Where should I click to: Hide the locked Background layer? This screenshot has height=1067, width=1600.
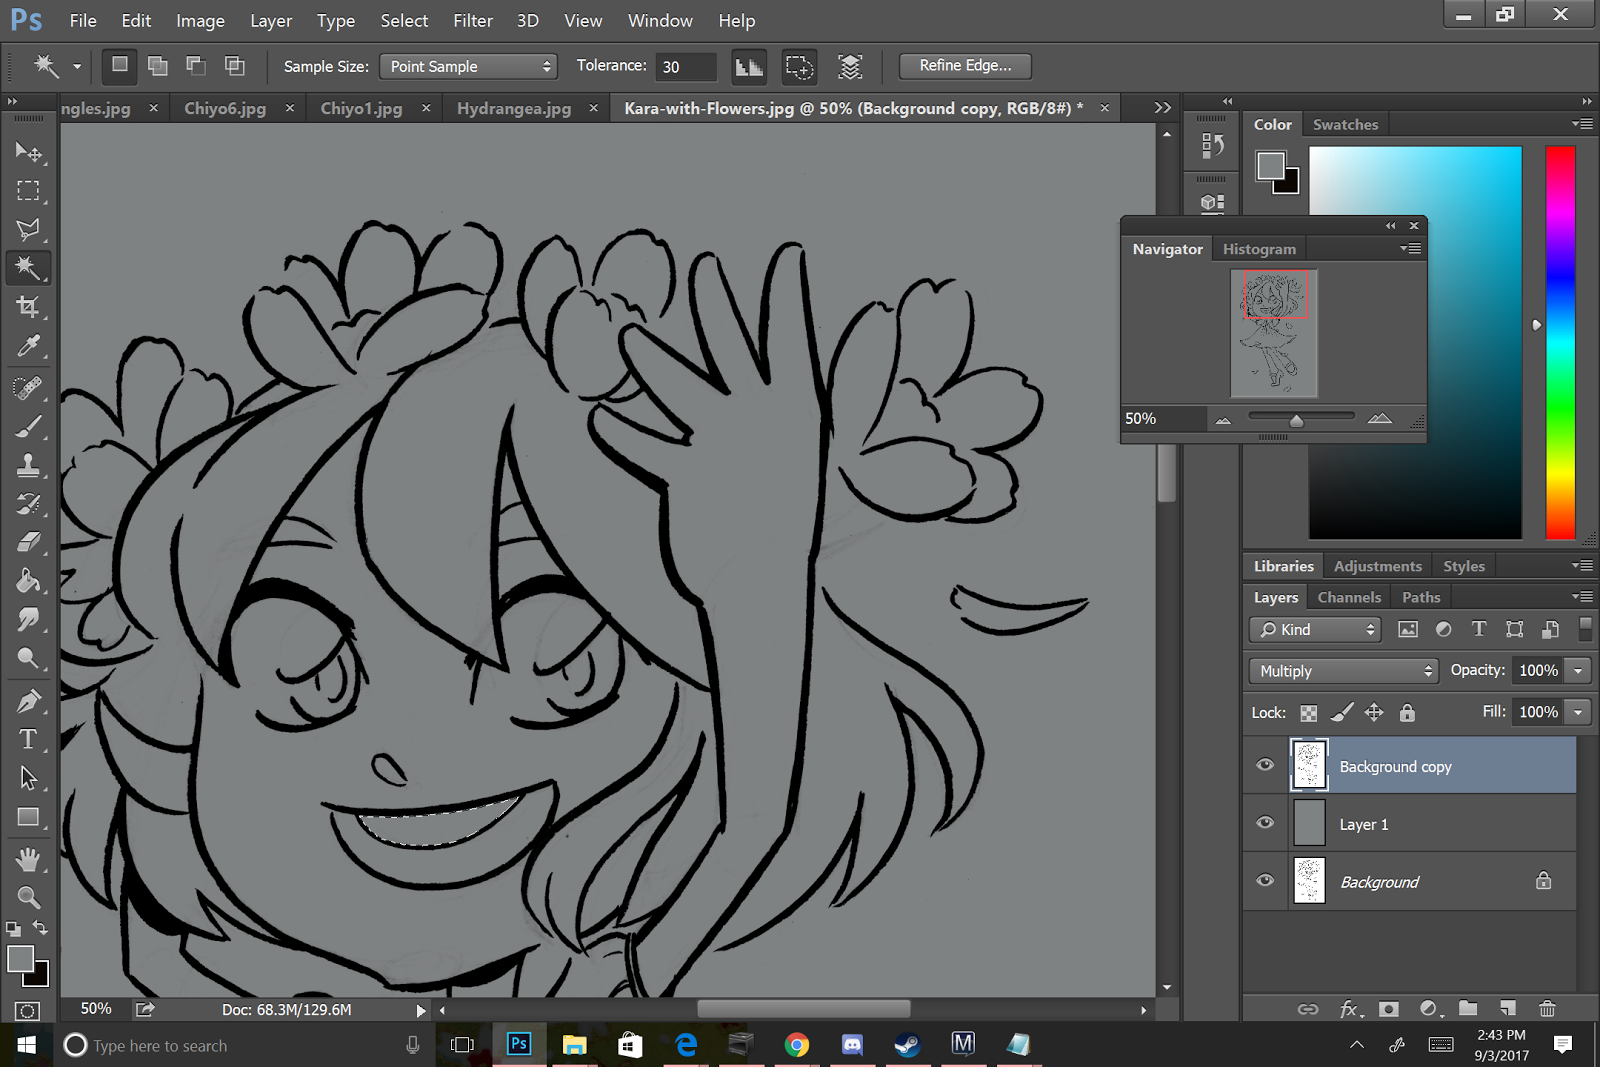[1265, 881]
